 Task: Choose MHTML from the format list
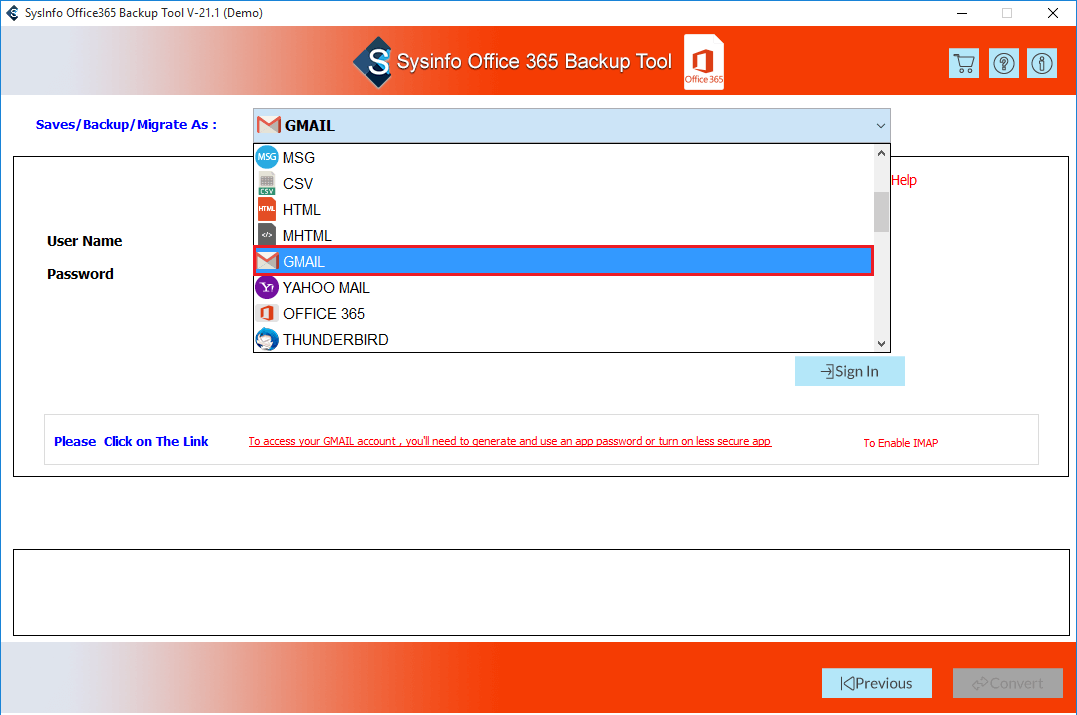[564, 236]
